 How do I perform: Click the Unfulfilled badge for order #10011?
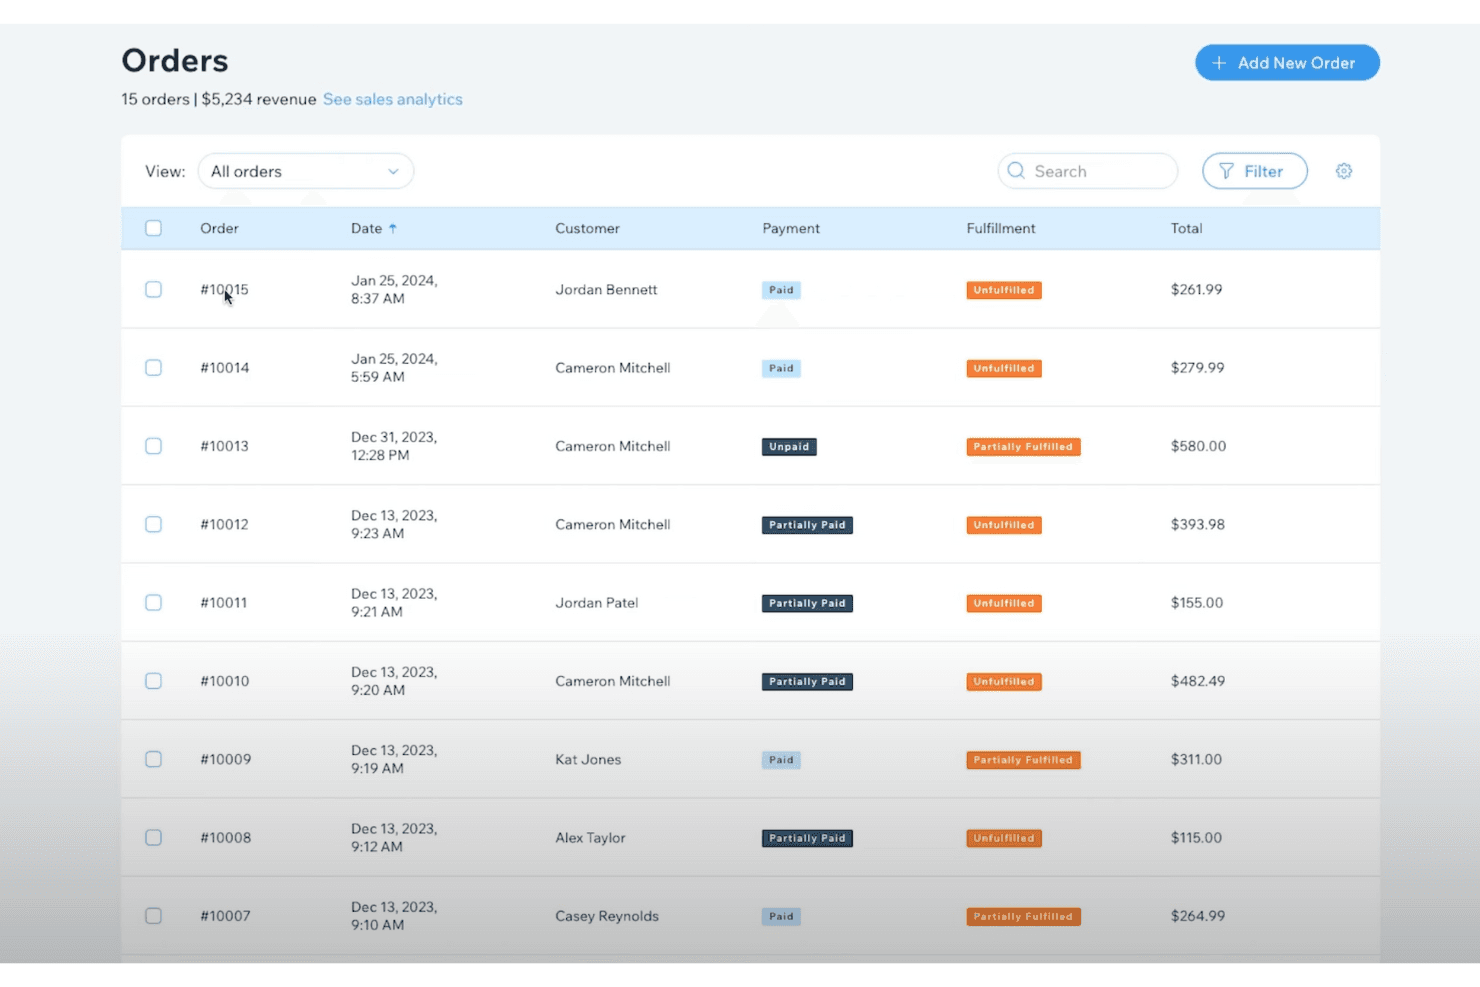coord(1004,603)
